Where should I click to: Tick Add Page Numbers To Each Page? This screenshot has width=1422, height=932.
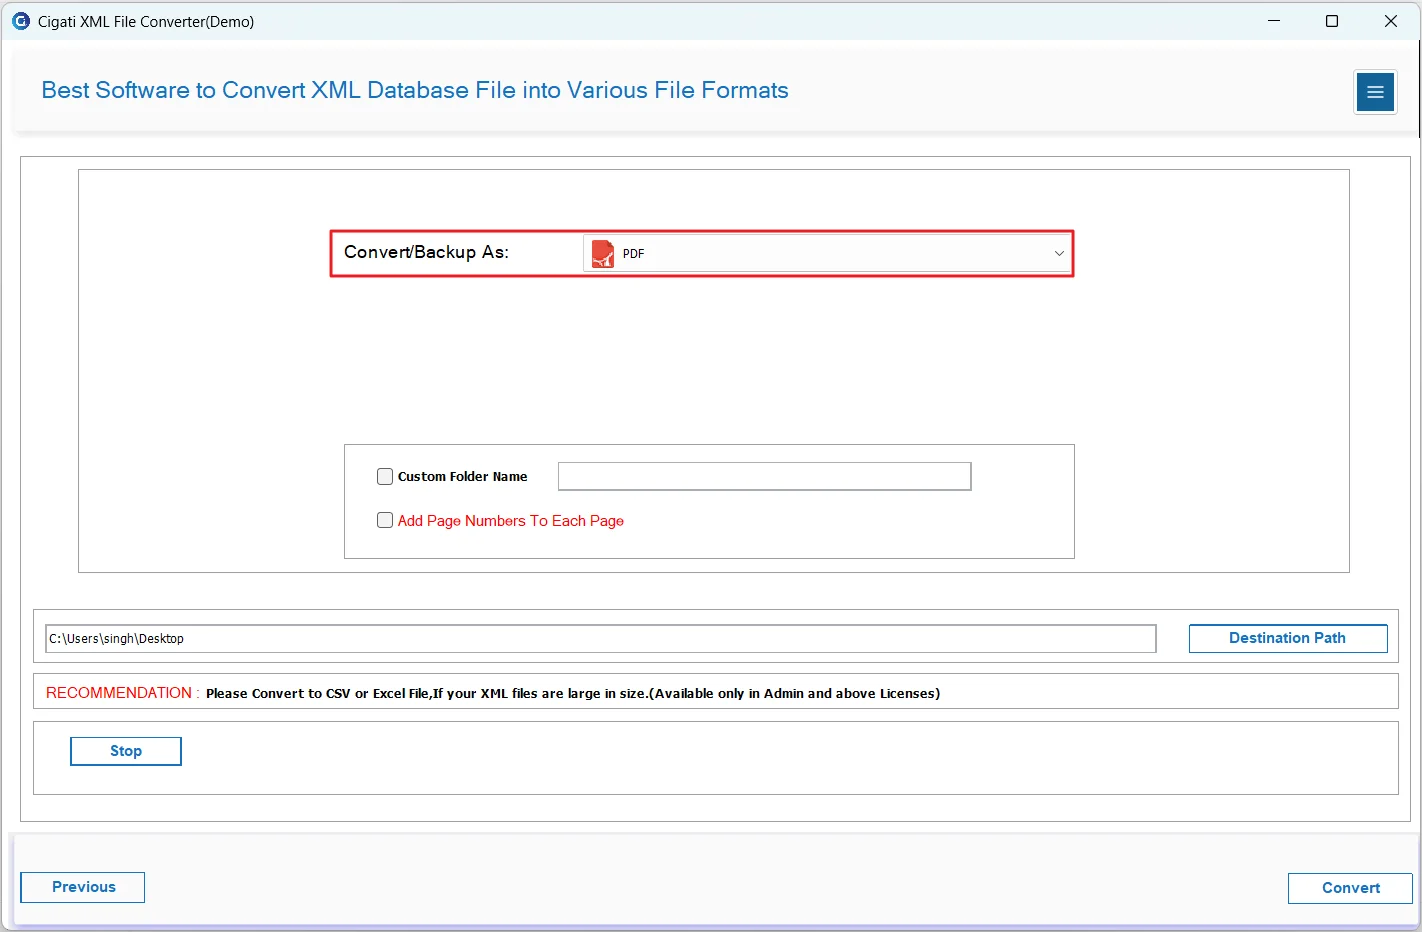[385, 520]
